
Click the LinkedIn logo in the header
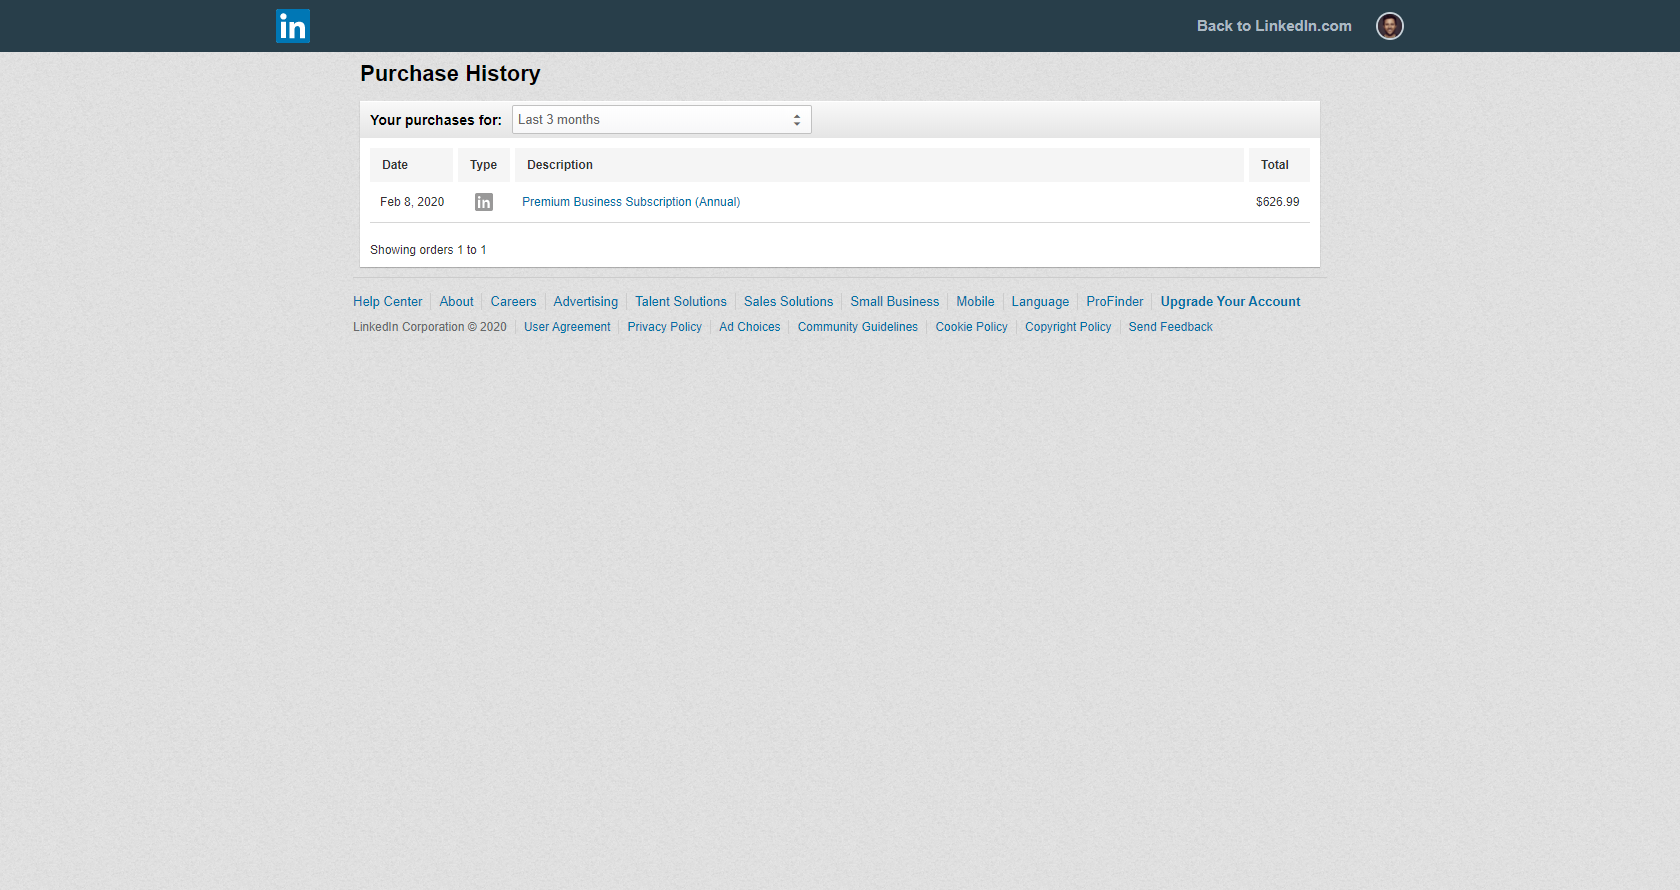(293, 26)
